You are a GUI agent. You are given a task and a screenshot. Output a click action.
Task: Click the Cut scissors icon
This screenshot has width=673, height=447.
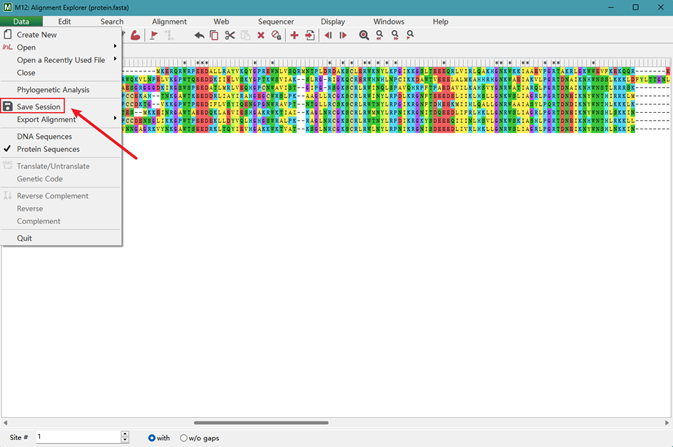230,35
